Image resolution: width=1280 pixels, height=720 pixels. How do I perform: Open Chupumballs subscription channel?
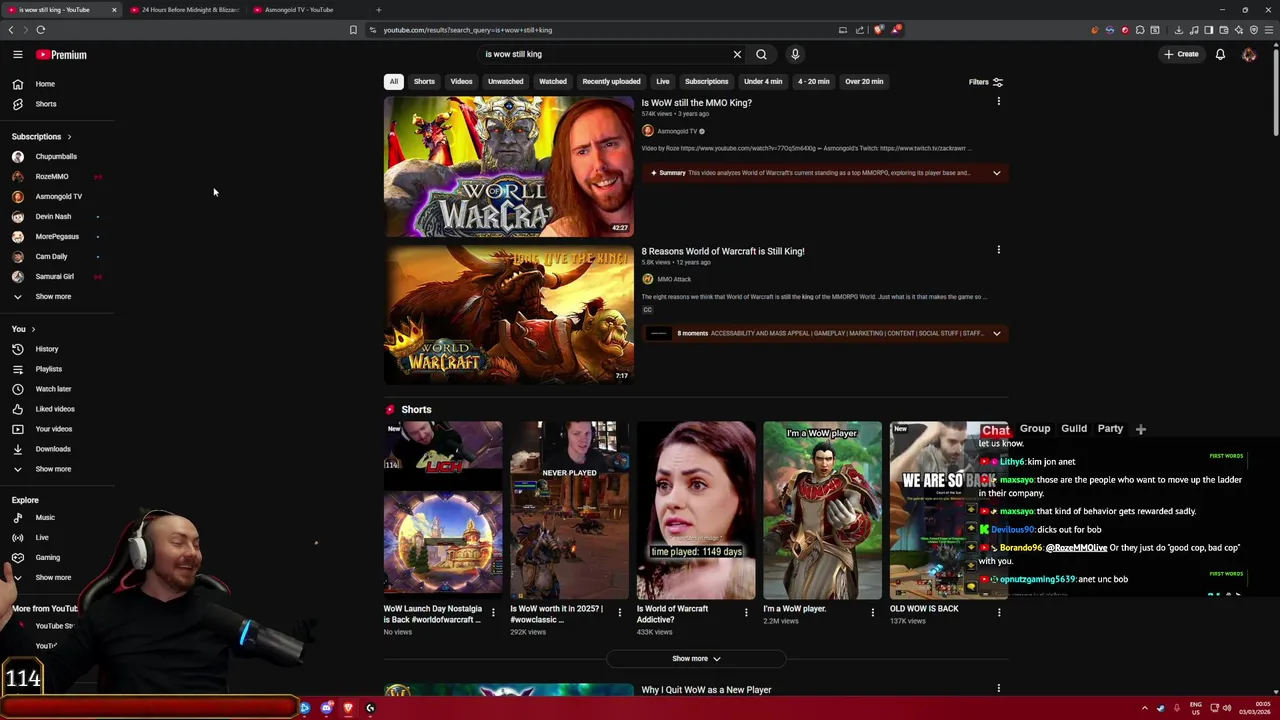pyautogui.click(x=56, y=157)
